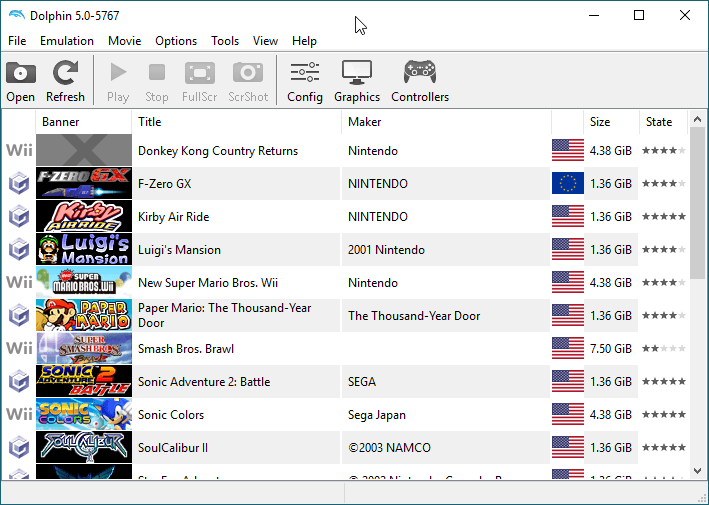Open the File menu
The image size is (709, 505).
pos(17,41)
